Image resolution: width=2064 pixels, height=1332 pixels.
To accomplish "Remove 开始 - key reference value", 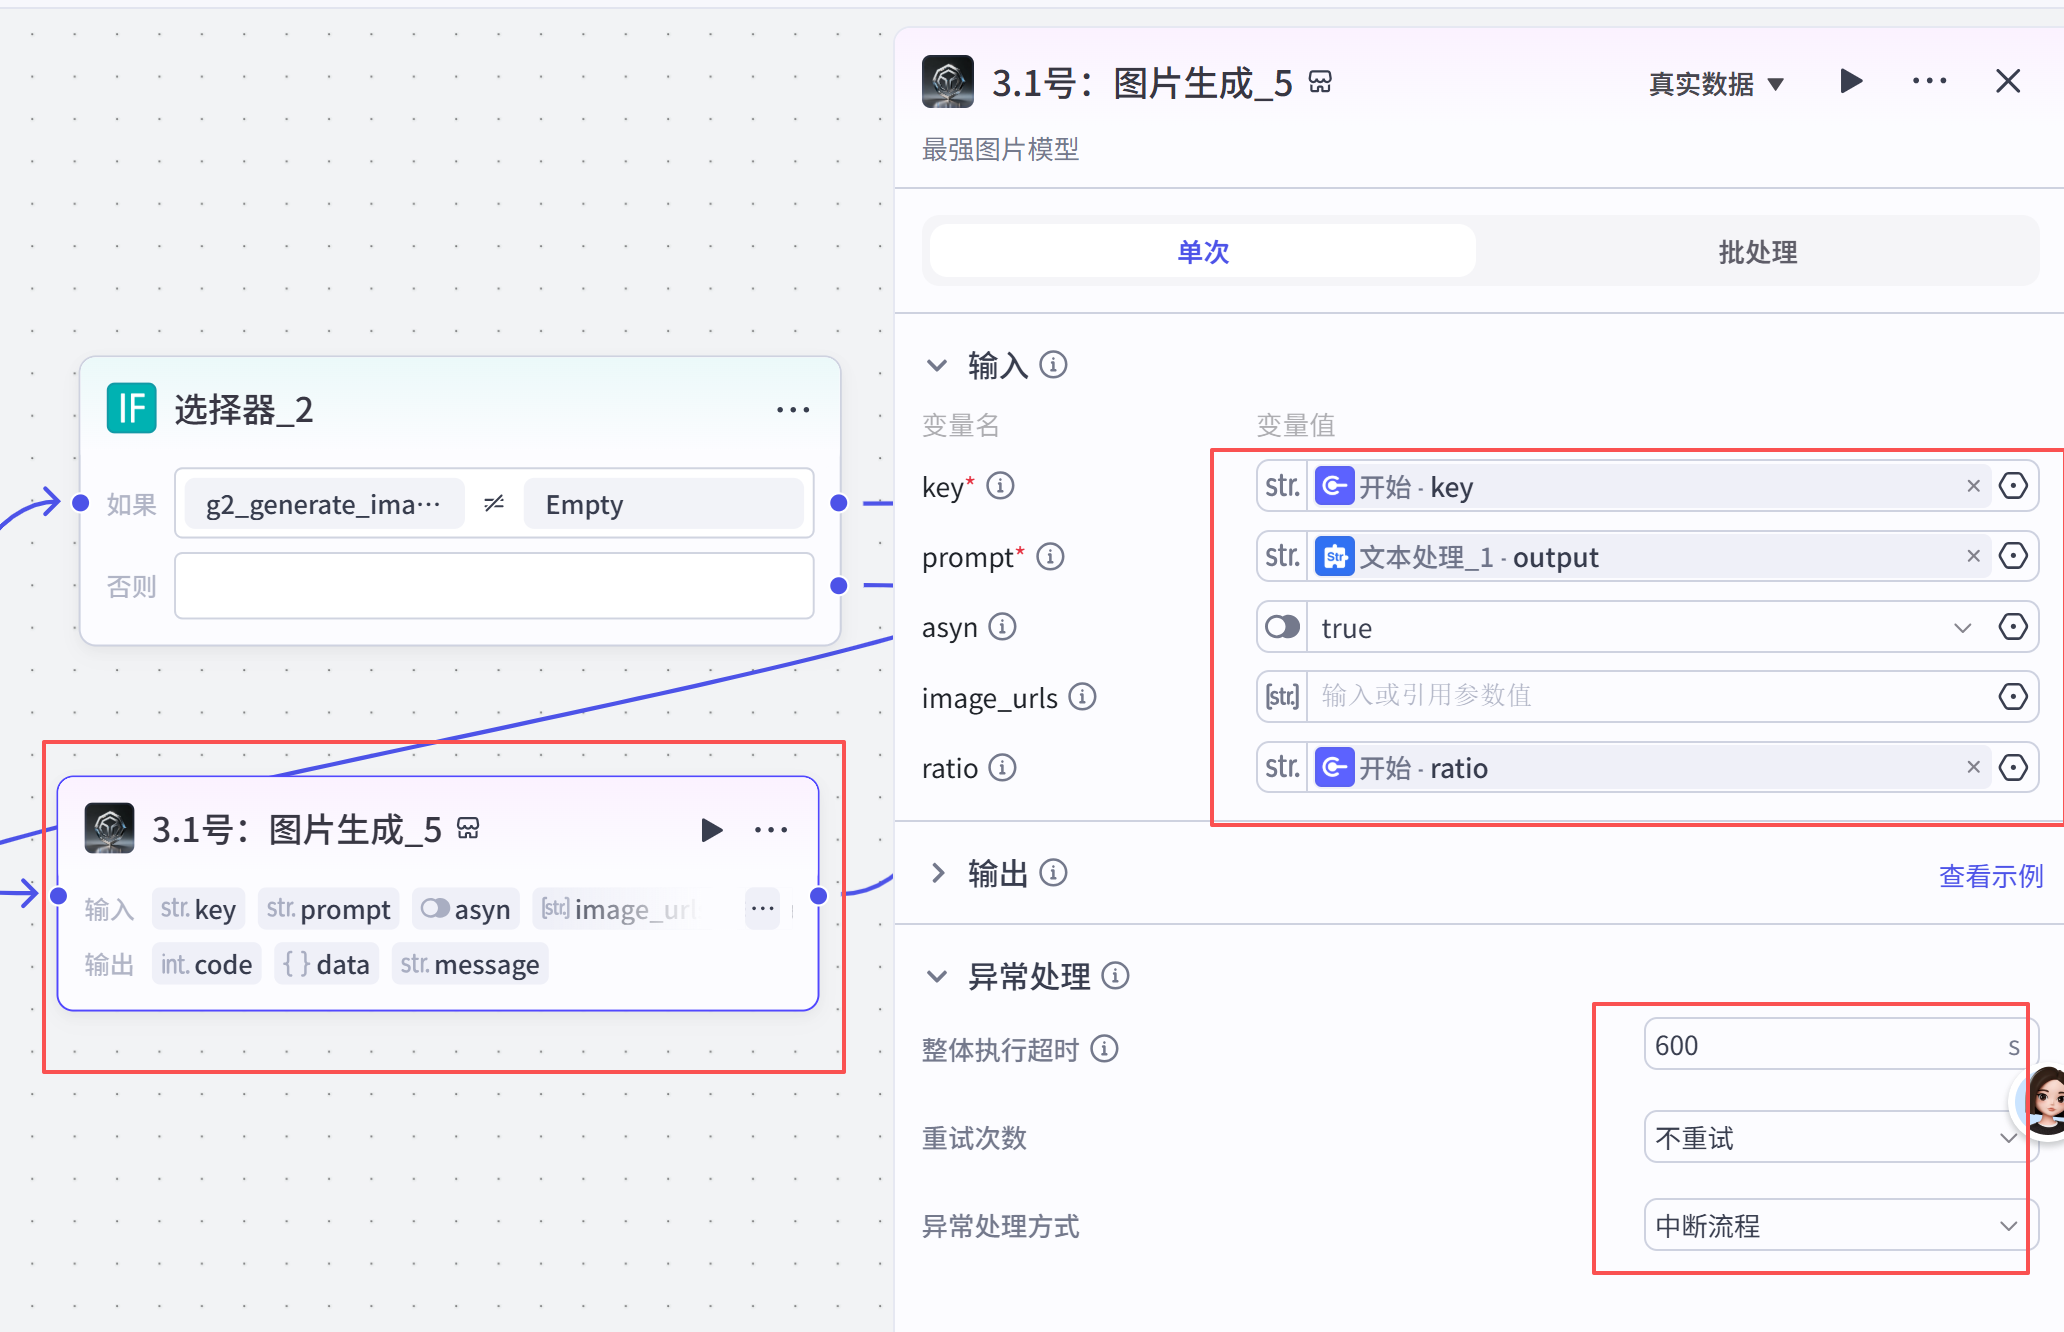I will pyautogui.click(x=1973, y=486).
